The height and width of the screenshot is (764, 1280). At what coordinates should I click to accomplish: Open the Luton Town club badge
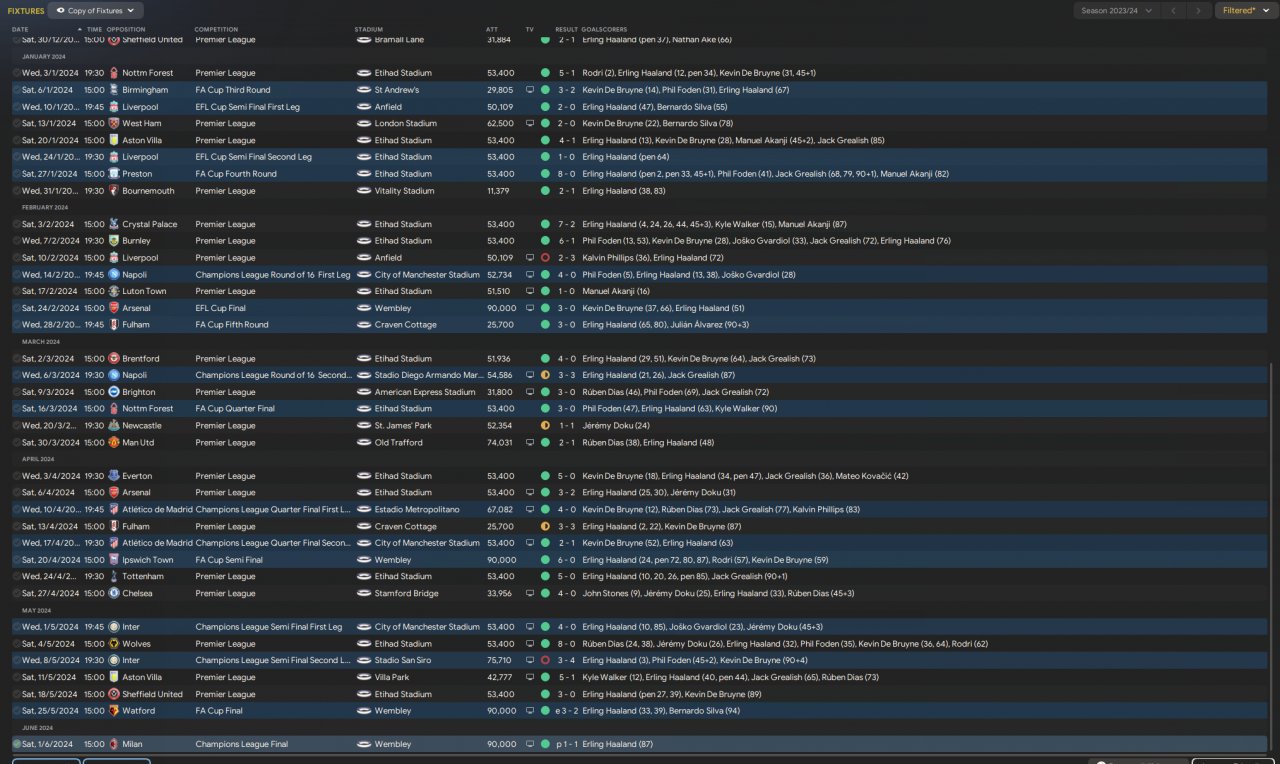pos(114,291)
